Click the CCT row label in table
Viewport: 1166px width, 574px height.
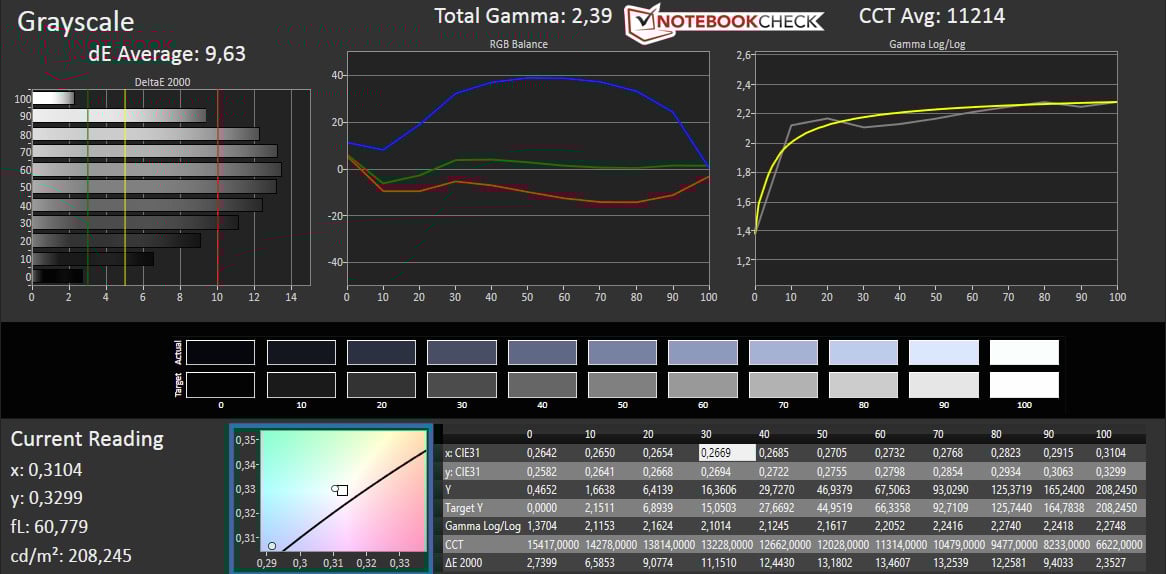(454, 544)
